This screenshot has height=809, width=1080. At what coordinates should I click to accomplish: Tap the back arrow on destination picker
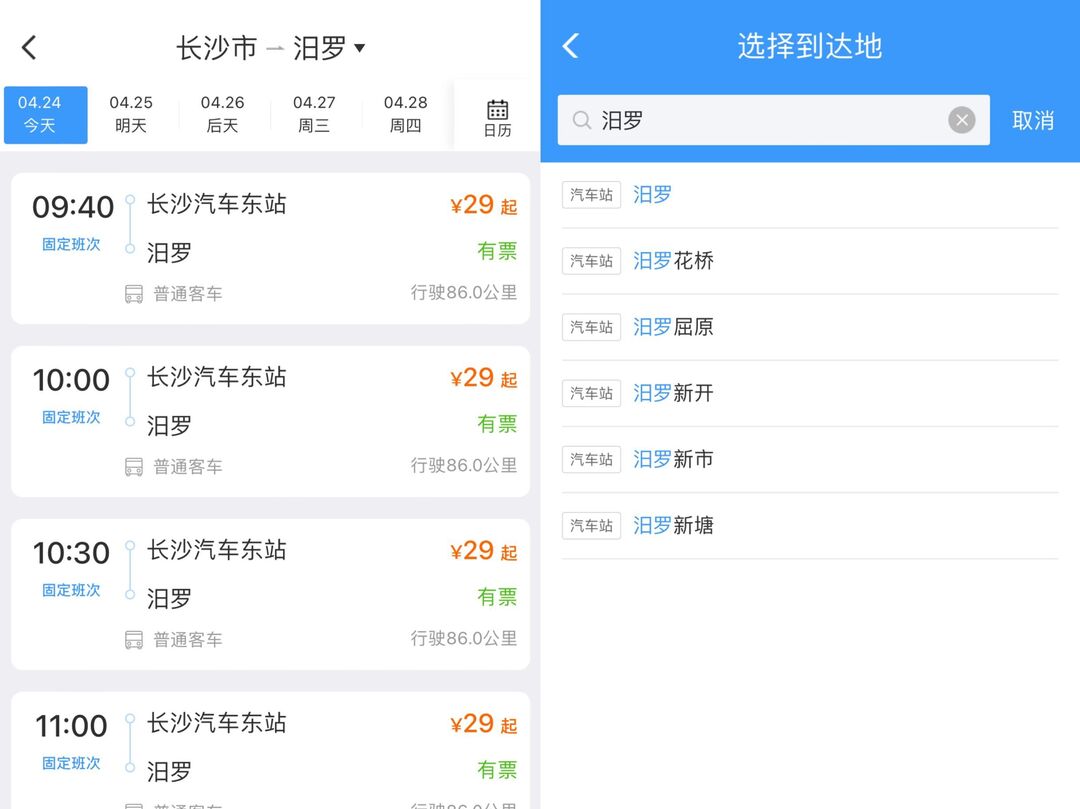(570, 46)
